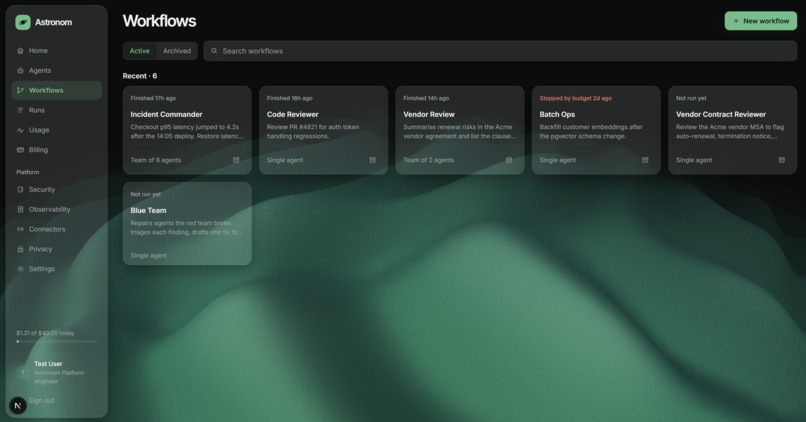Viewport: 806px width, 422px height.
Task: Open the Usage page
Action: pos(57,130)
